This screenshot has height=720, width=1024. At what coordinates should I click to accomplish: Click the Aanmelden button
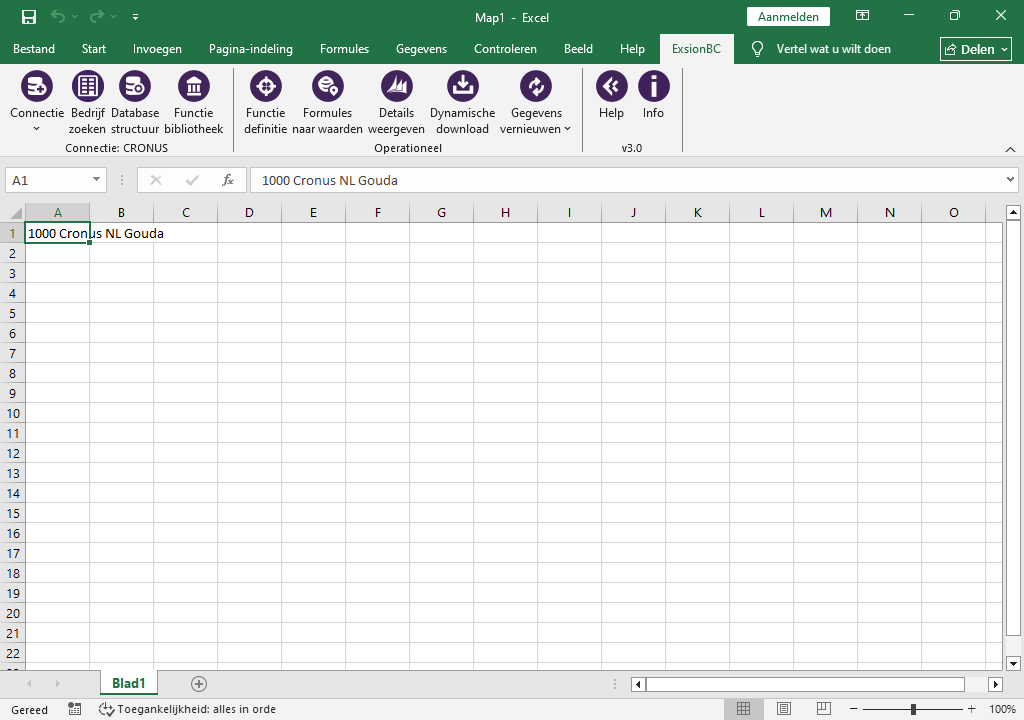click(x=788, y=17)
